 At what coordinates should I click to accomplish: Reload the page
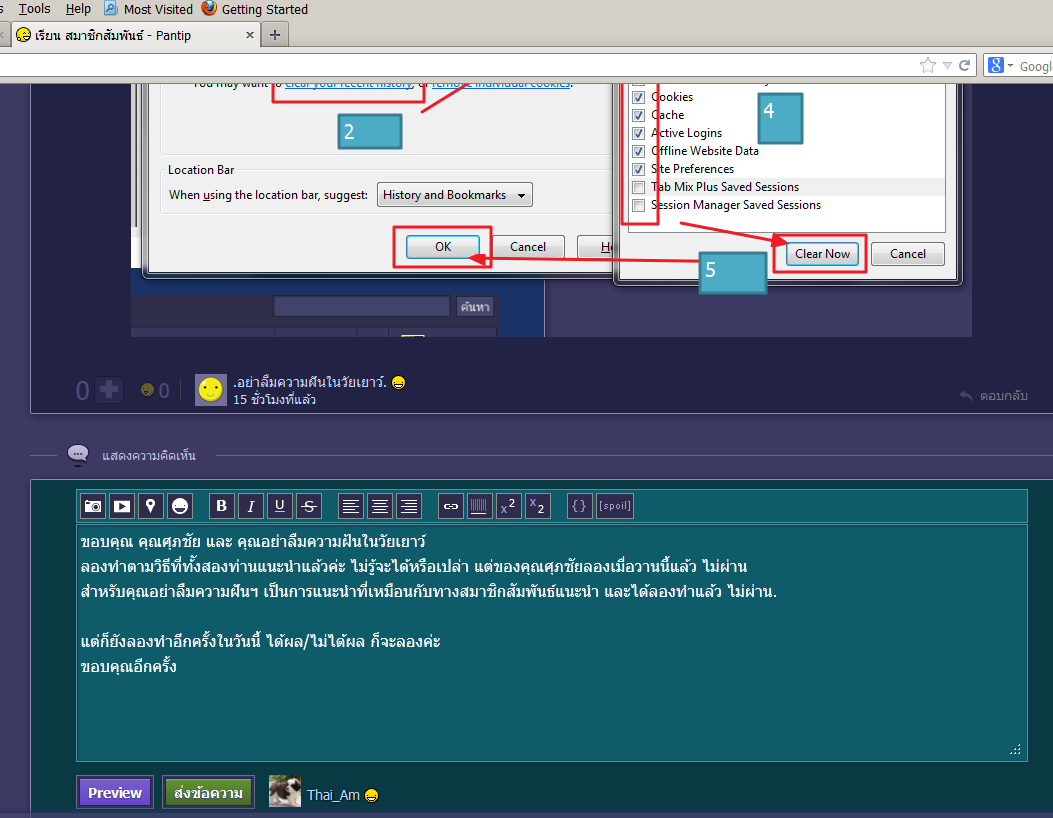click(x=964, y=65)
